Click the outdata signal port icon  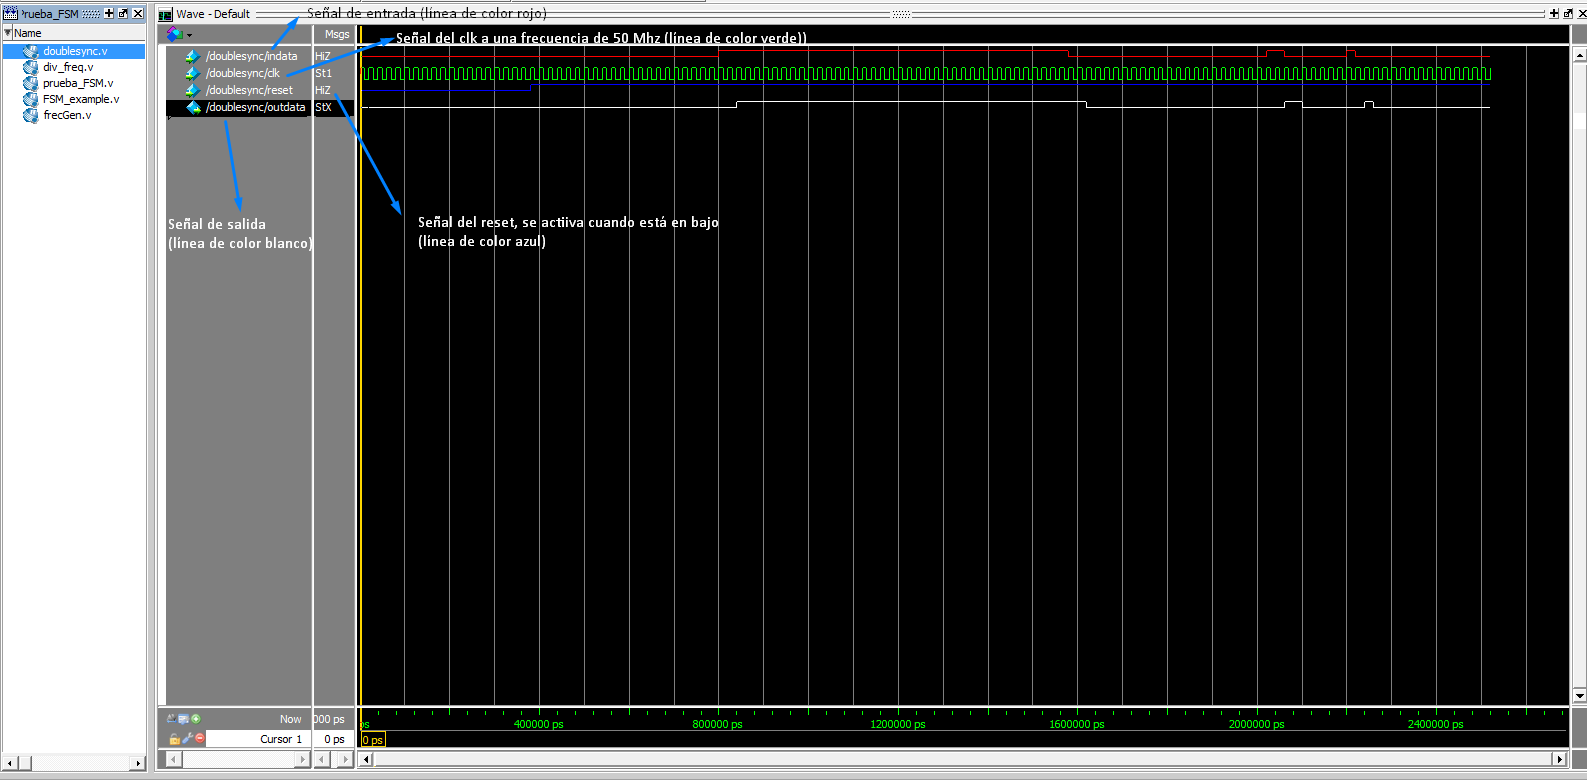pyautogui.click(x=193, y=107)
